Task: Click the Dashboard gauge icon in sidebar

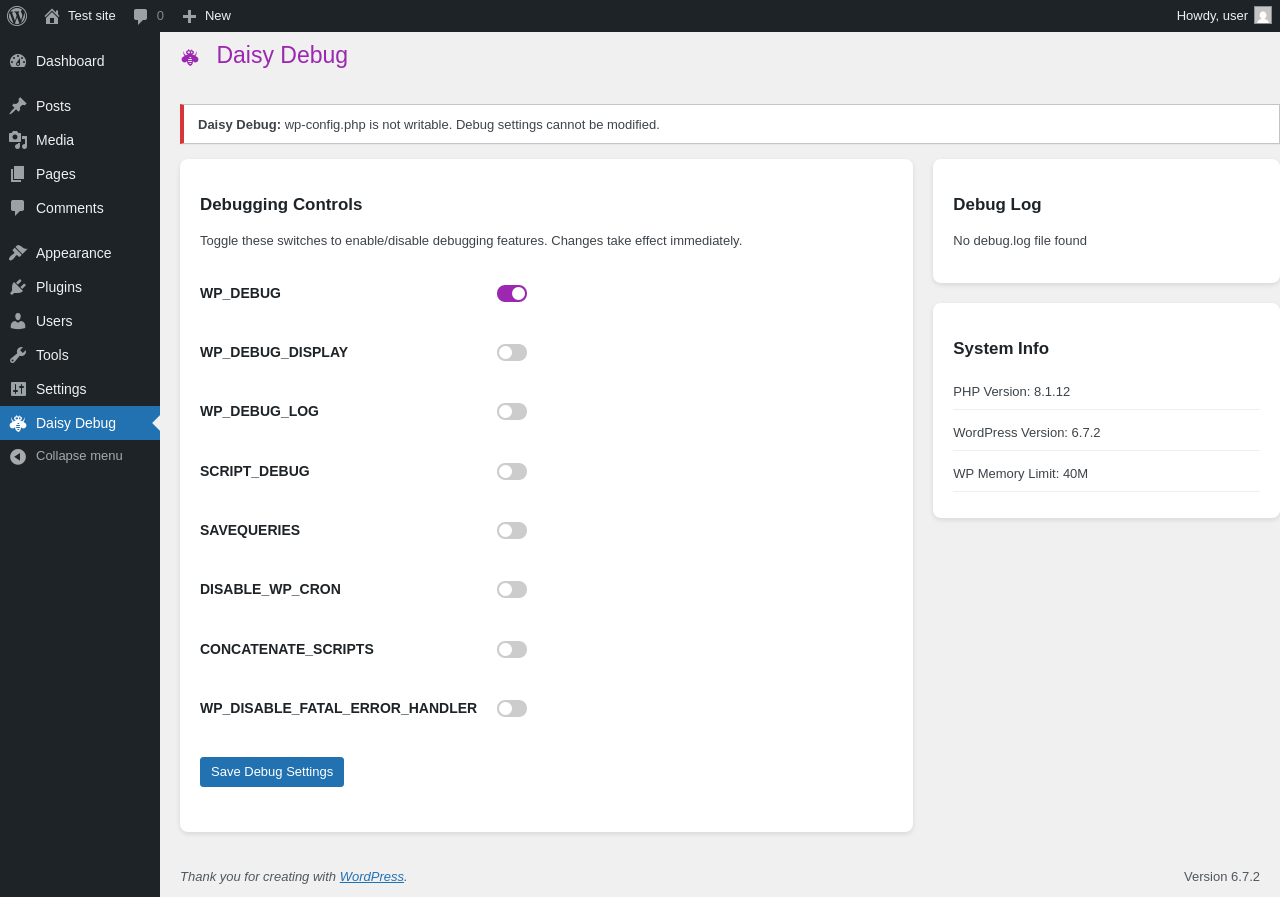Action: 18,61
